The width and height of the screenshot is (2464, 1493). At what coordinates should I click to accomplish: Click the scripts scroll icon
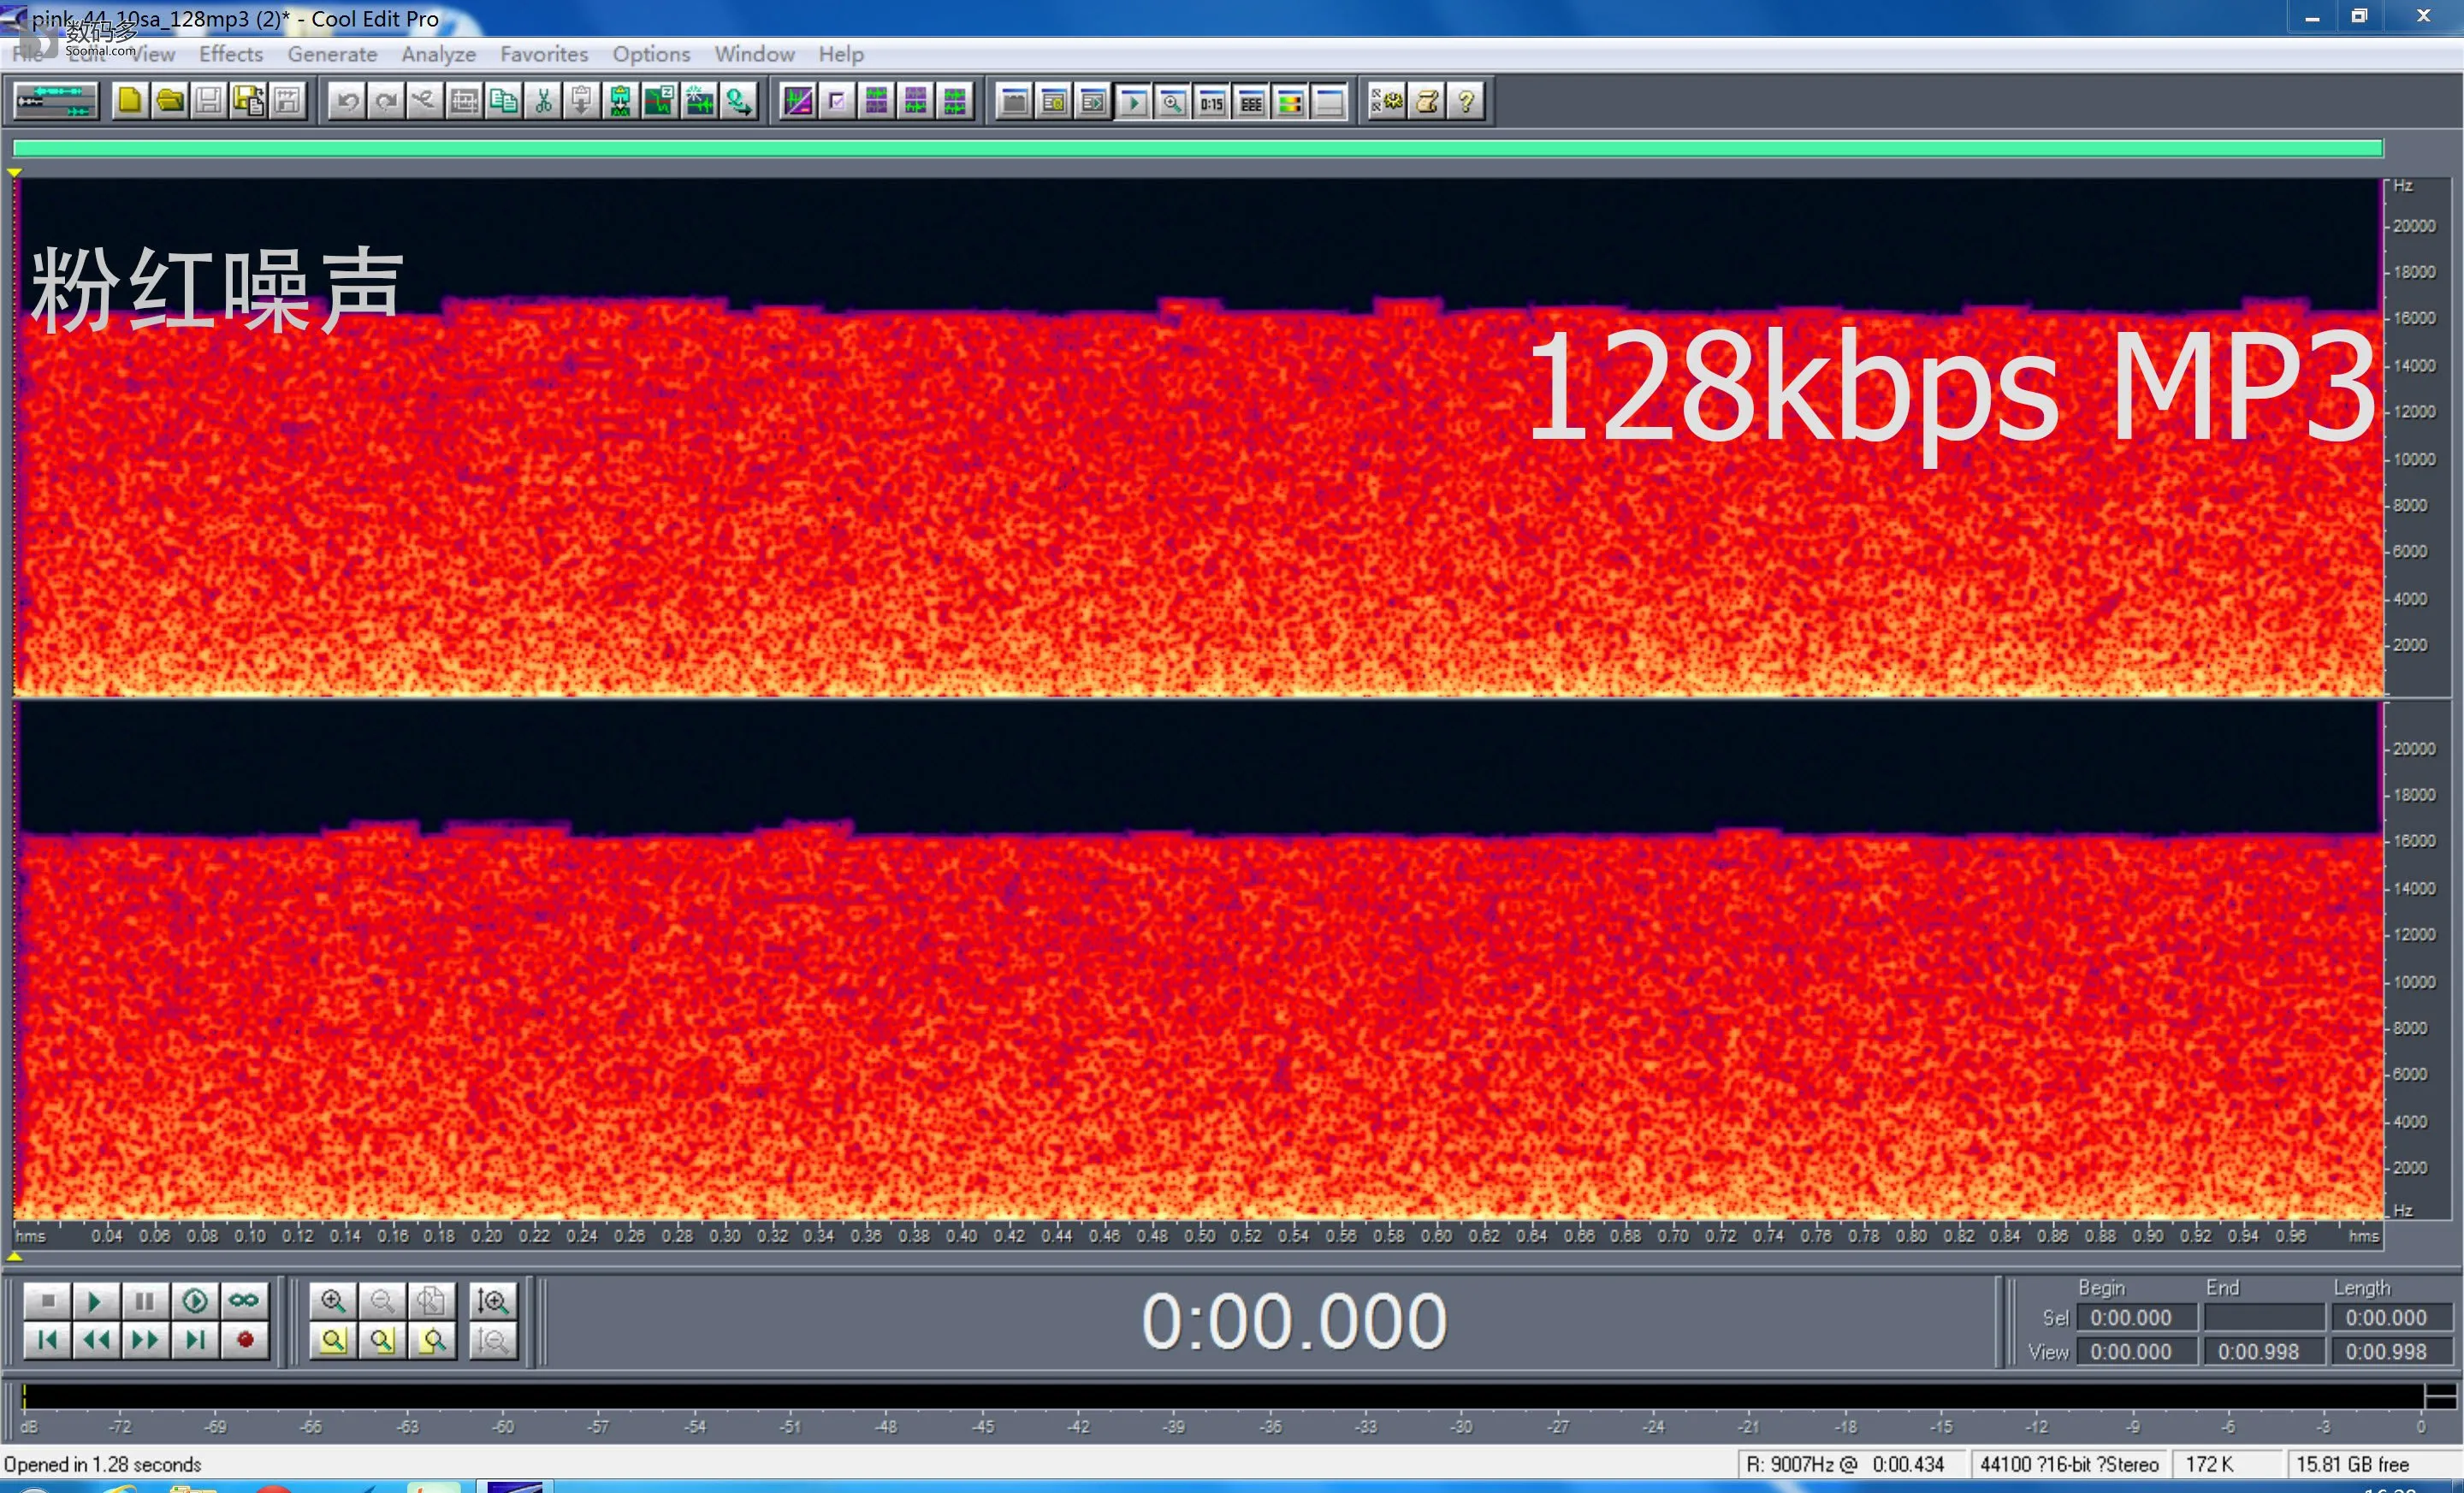click(x=1427, y=101)
